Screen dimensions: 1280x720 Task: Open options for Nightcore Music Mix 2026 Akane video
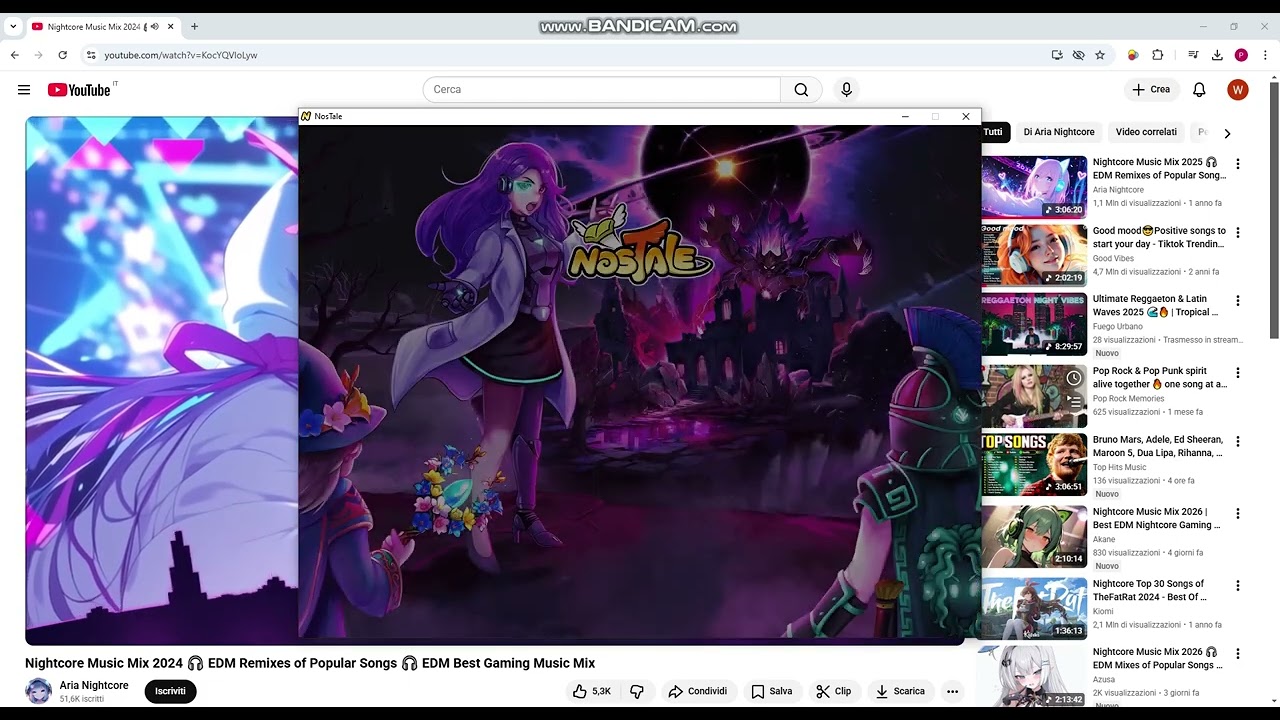coord(1238,514)
